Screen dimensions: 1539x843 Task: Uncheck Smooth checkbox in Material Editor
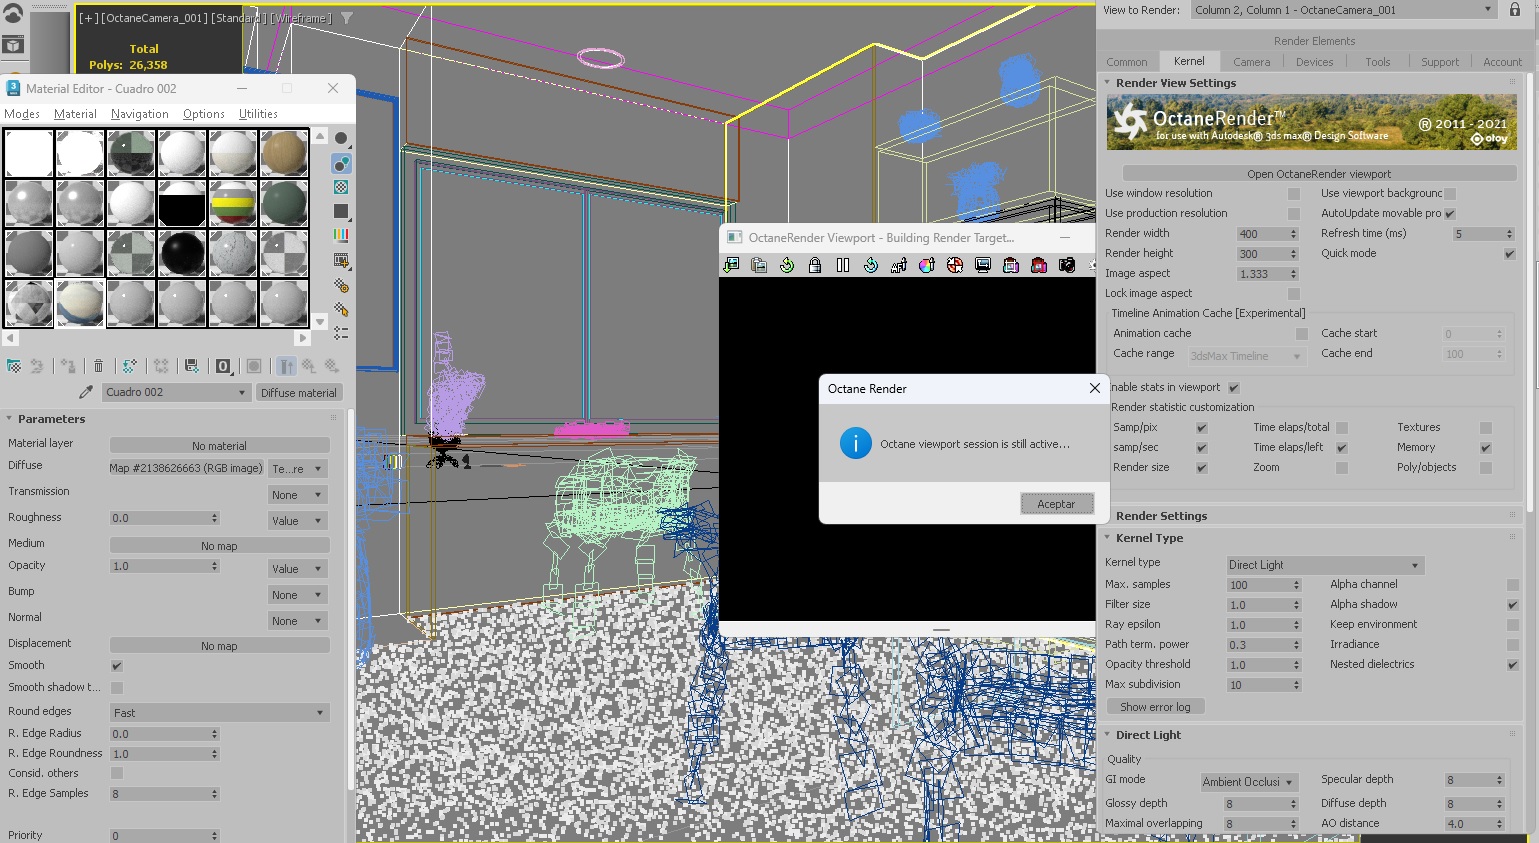pos(117,666)
